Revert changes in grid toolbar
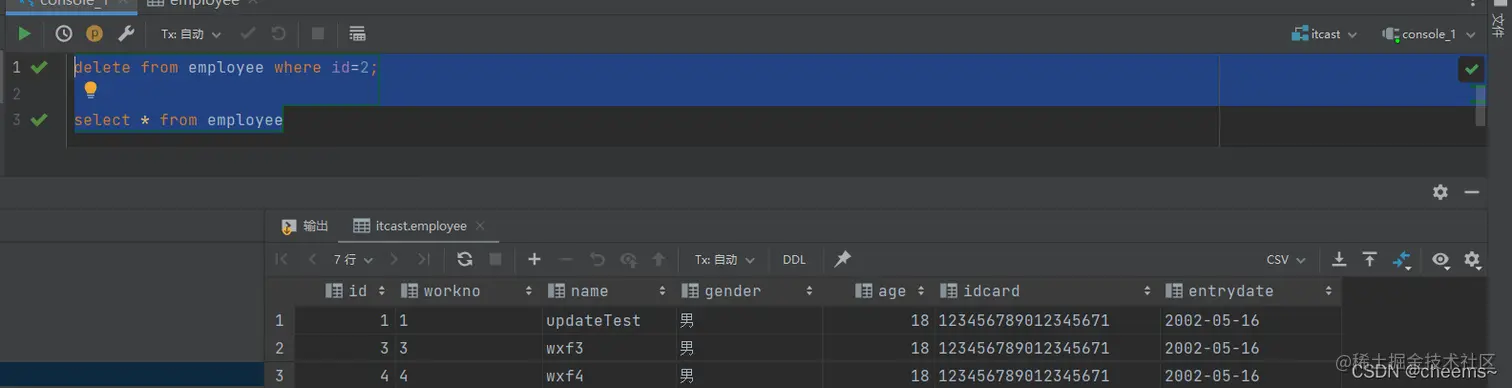This screenshot has width=1512, height=388. [x=597, y=259]
